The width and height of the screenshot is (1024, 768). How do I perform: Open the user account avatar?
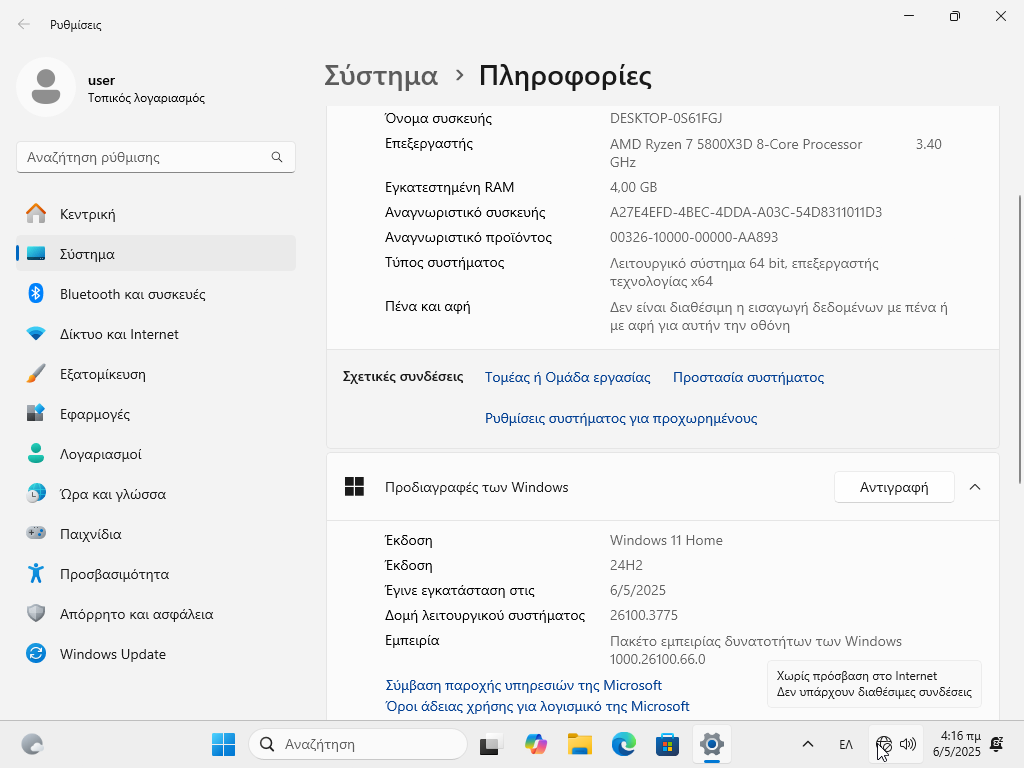(46, 87)
